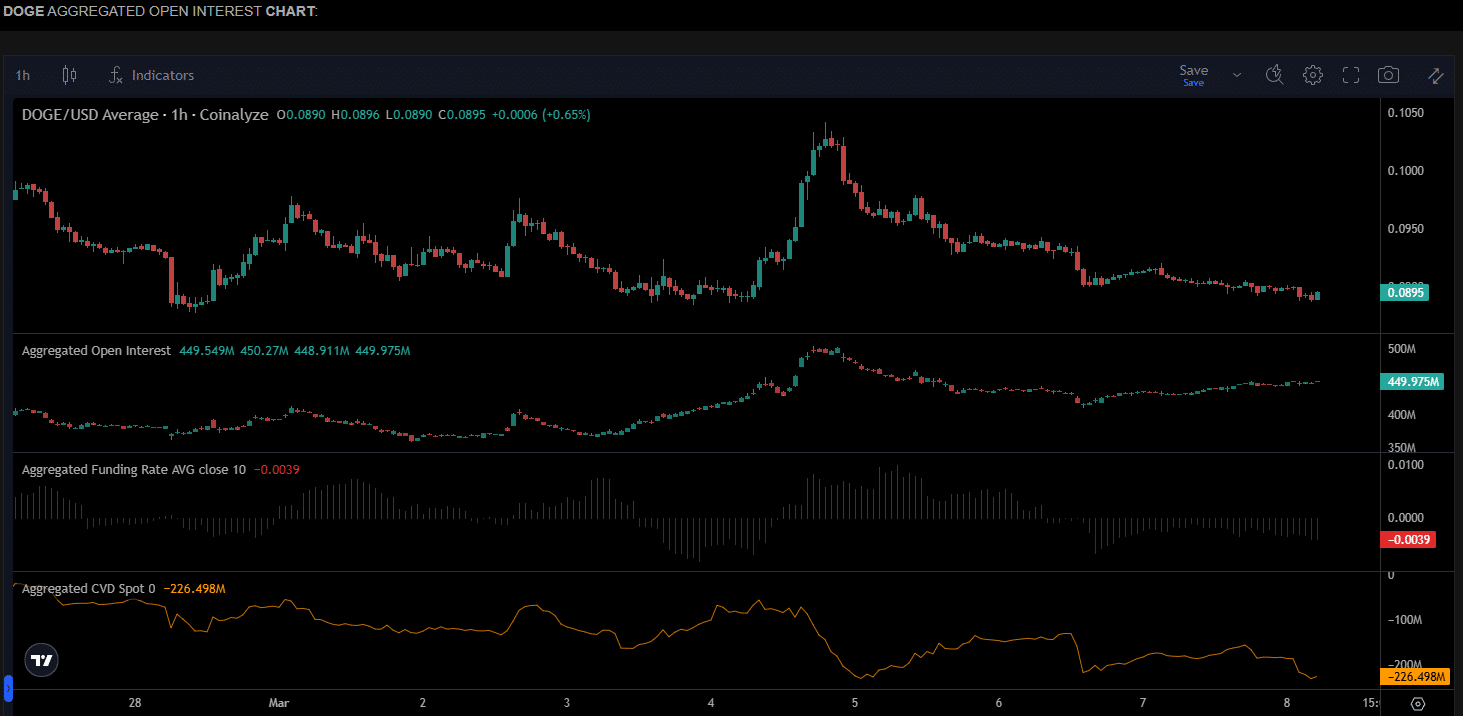Click the swap arrows icon in the toolbar
Screen dimensions: 1463x716
pos(1435,75)
